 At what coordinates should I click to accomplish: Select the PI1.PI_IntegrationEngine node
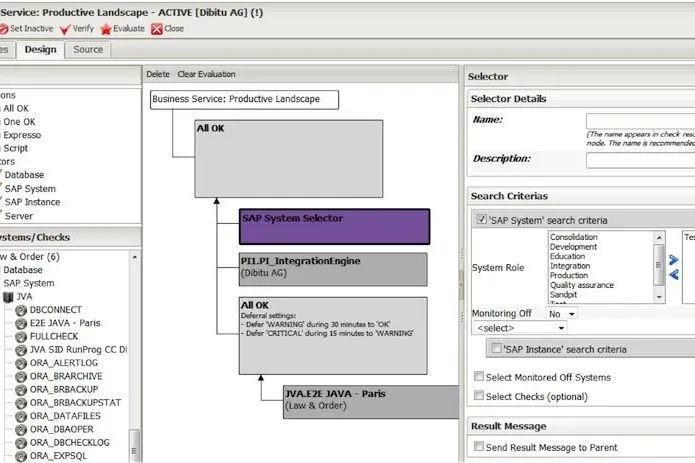[x=333, y=269]
